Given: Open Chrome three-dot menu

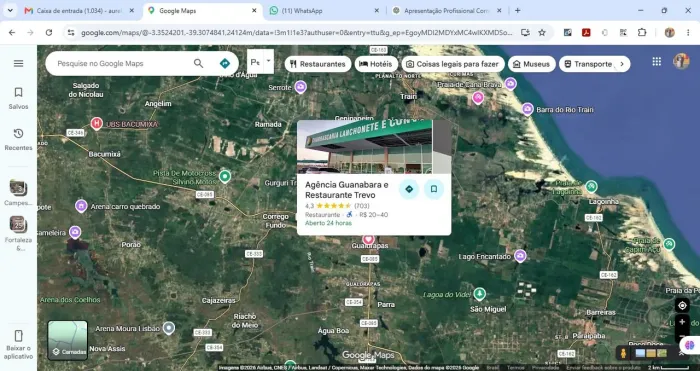Looking at the screenshot, I should coord(688,33).
